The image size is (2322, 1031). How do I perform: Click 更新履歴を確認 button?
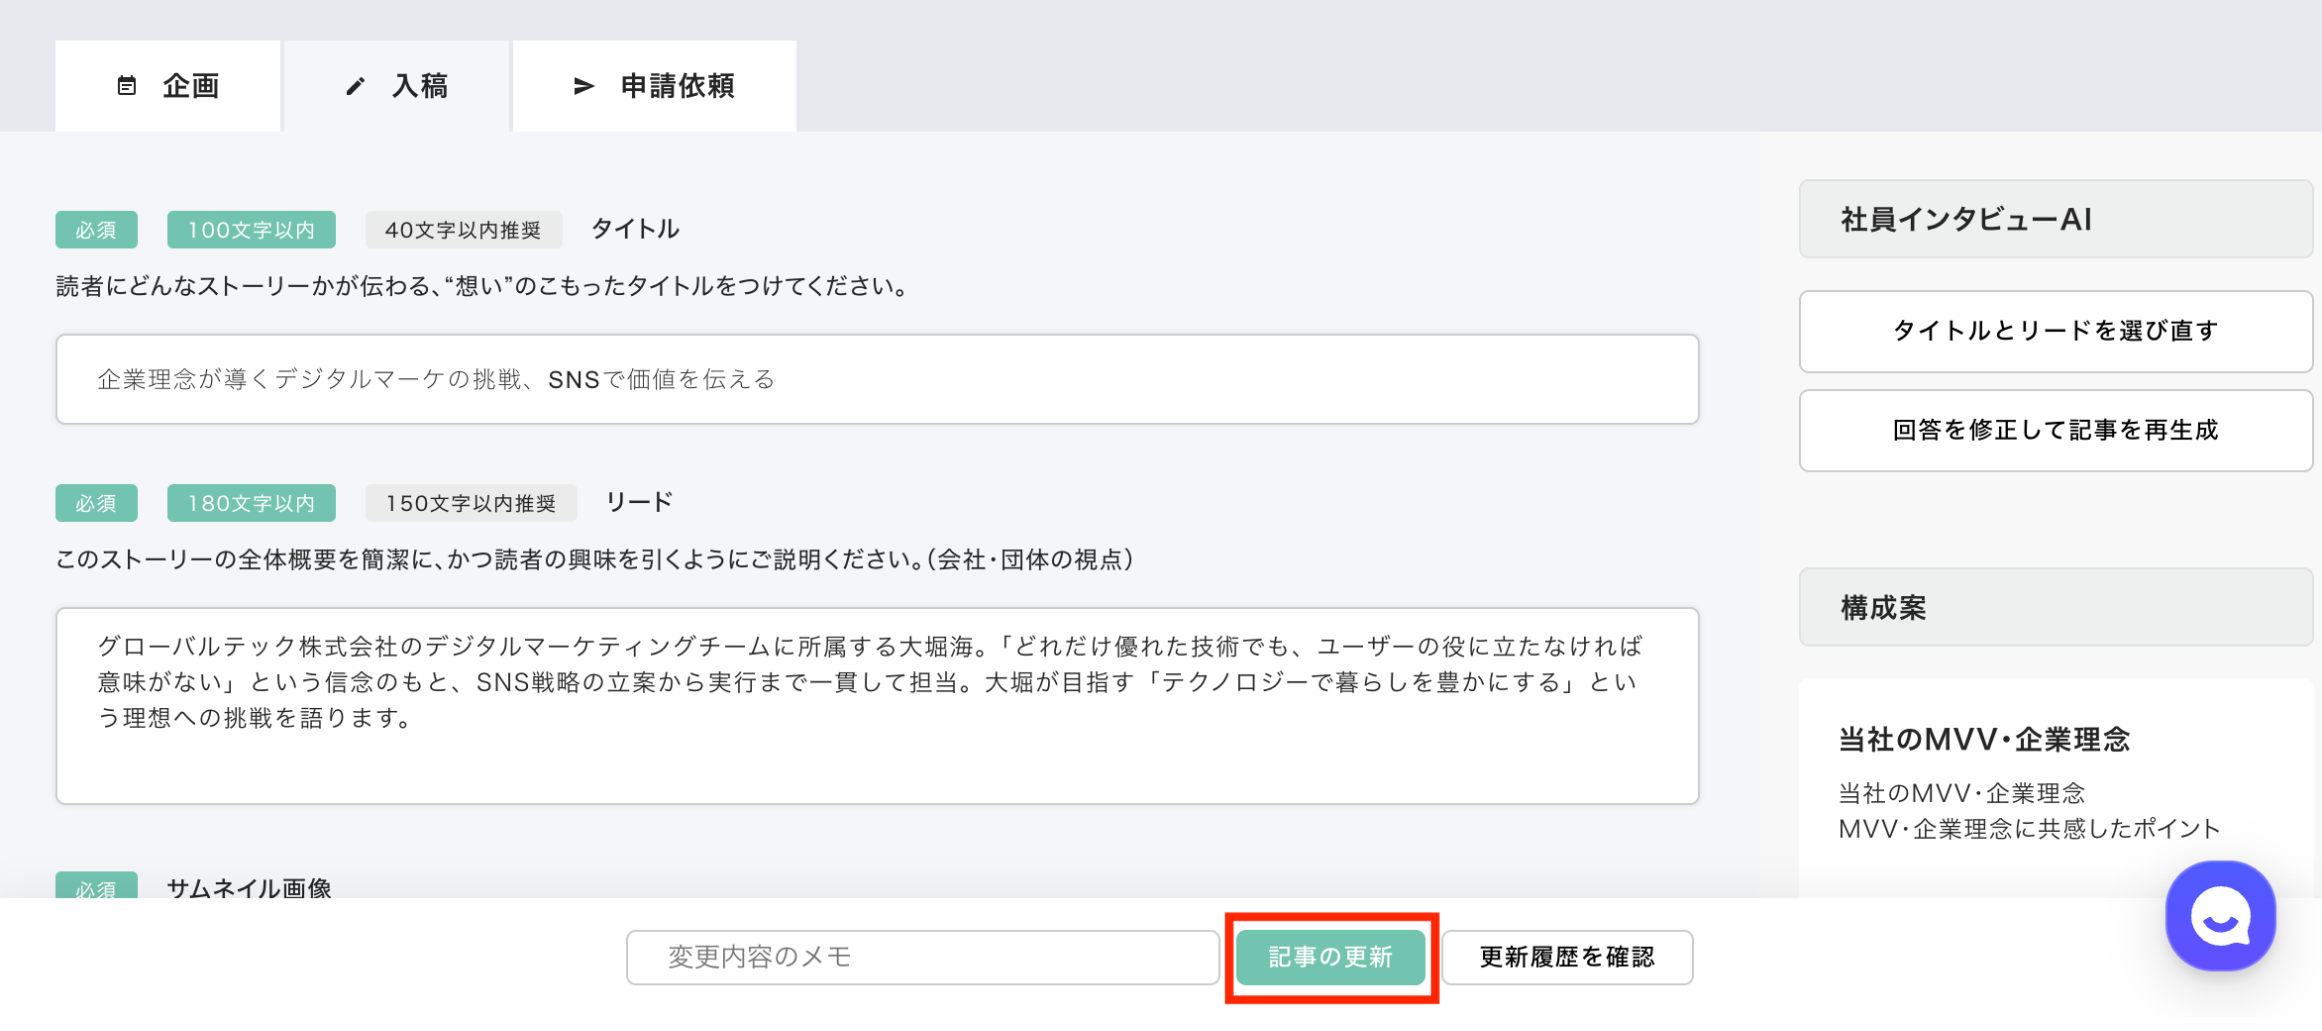1566,957
